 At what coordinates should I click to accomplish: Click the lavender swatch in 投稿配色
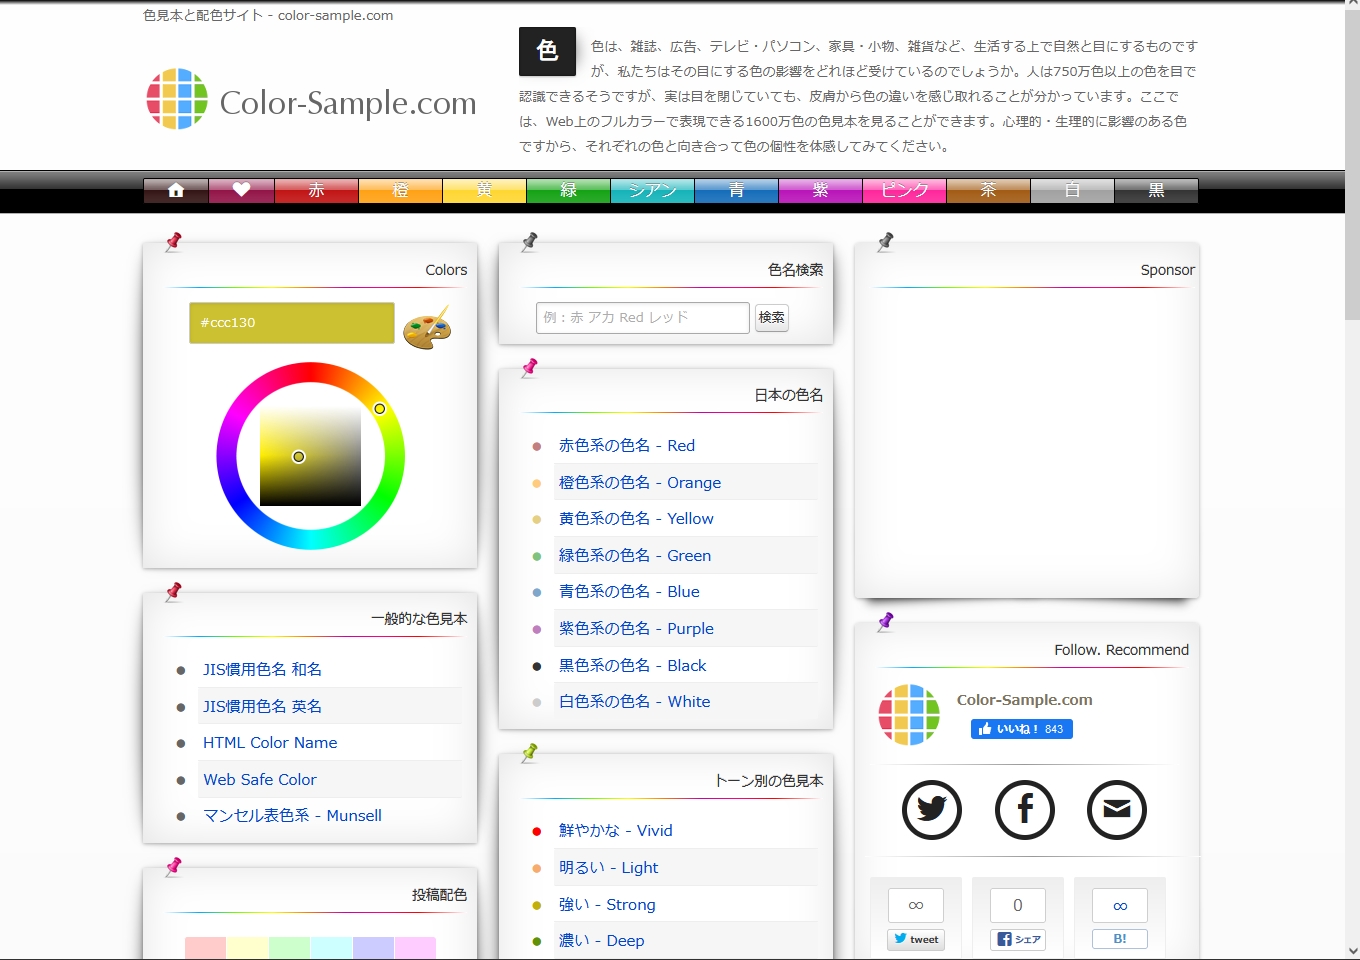click(373, 948)
